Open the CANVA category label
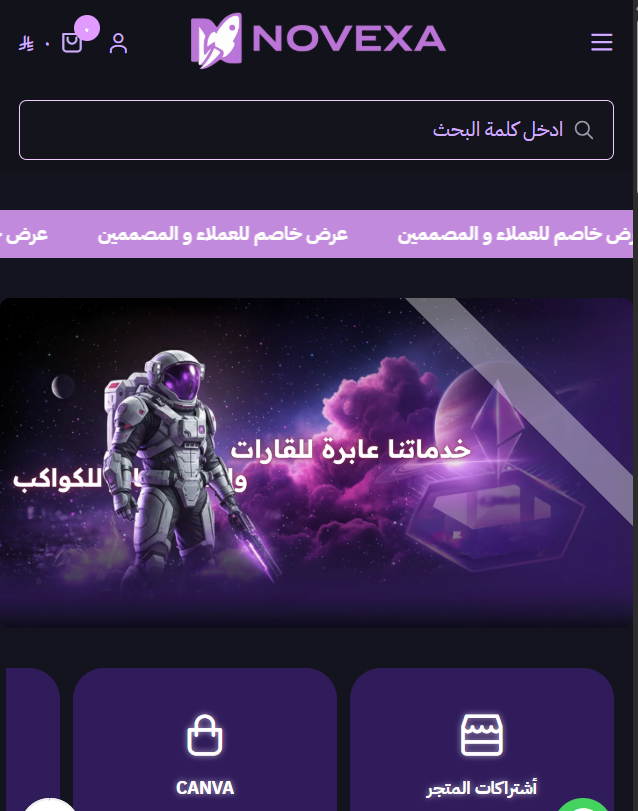The height and width of the screenshot is (811, 638). click(205, 788)
